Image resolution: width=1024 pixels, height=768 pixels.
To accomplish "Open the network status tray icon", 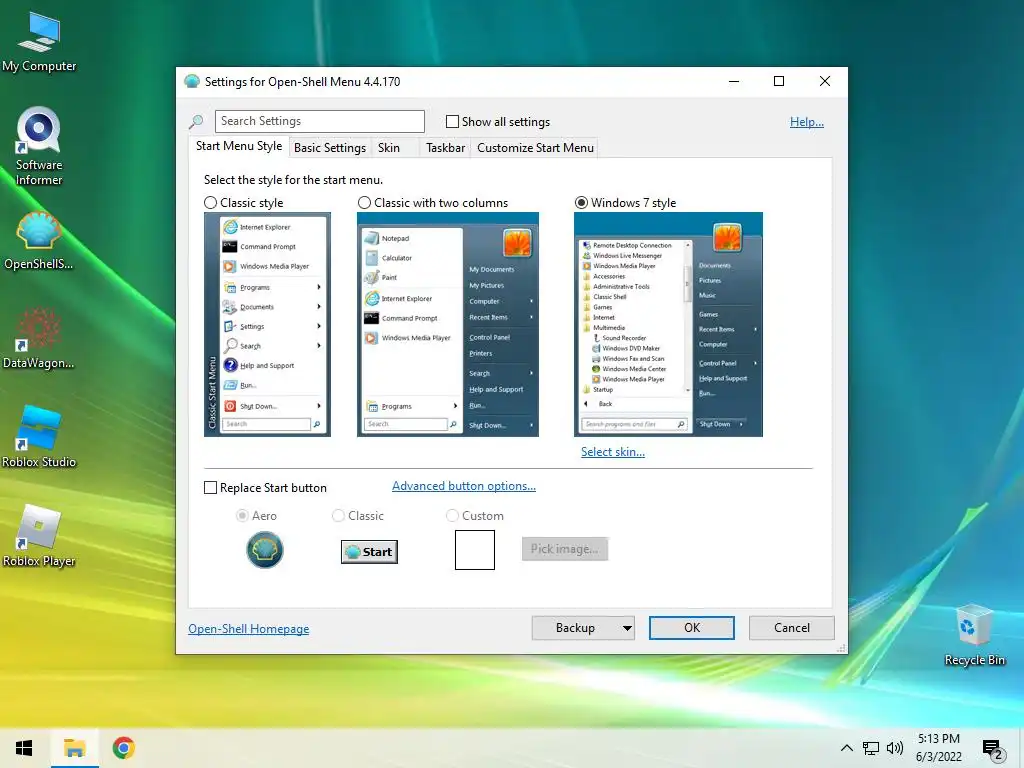I will click(x=871, y=748).
